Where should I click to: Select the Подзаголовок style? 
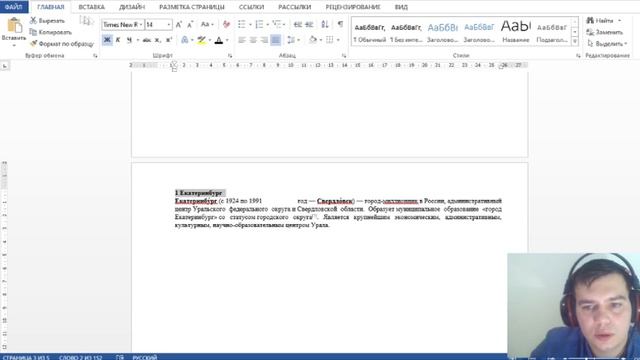pyautogui.click(x=552, y=32)
